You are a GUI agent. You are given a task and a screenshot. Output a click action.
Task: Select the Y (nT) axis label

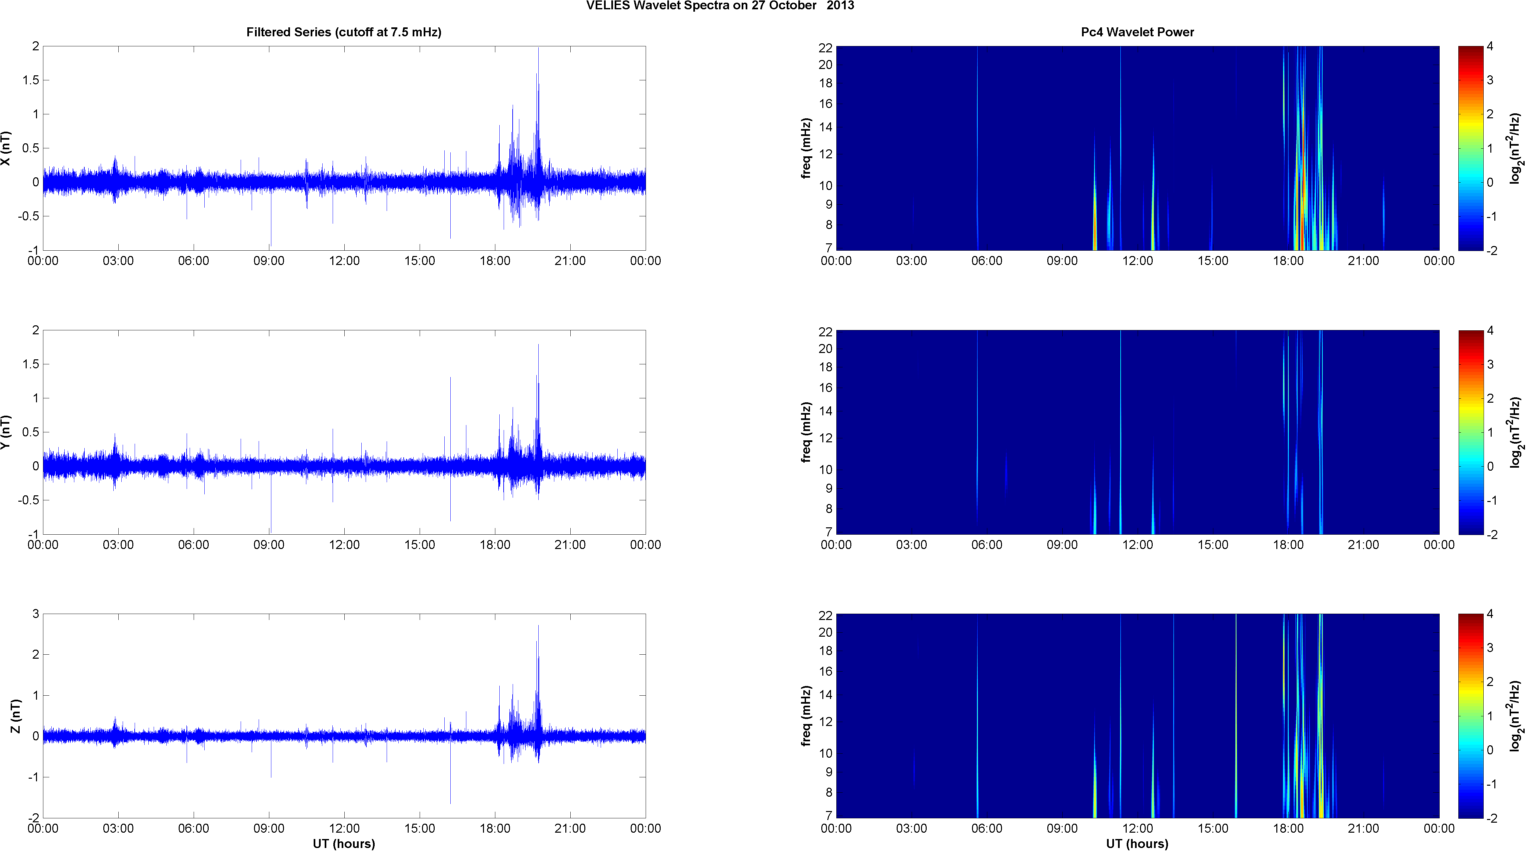click(7, 432)
